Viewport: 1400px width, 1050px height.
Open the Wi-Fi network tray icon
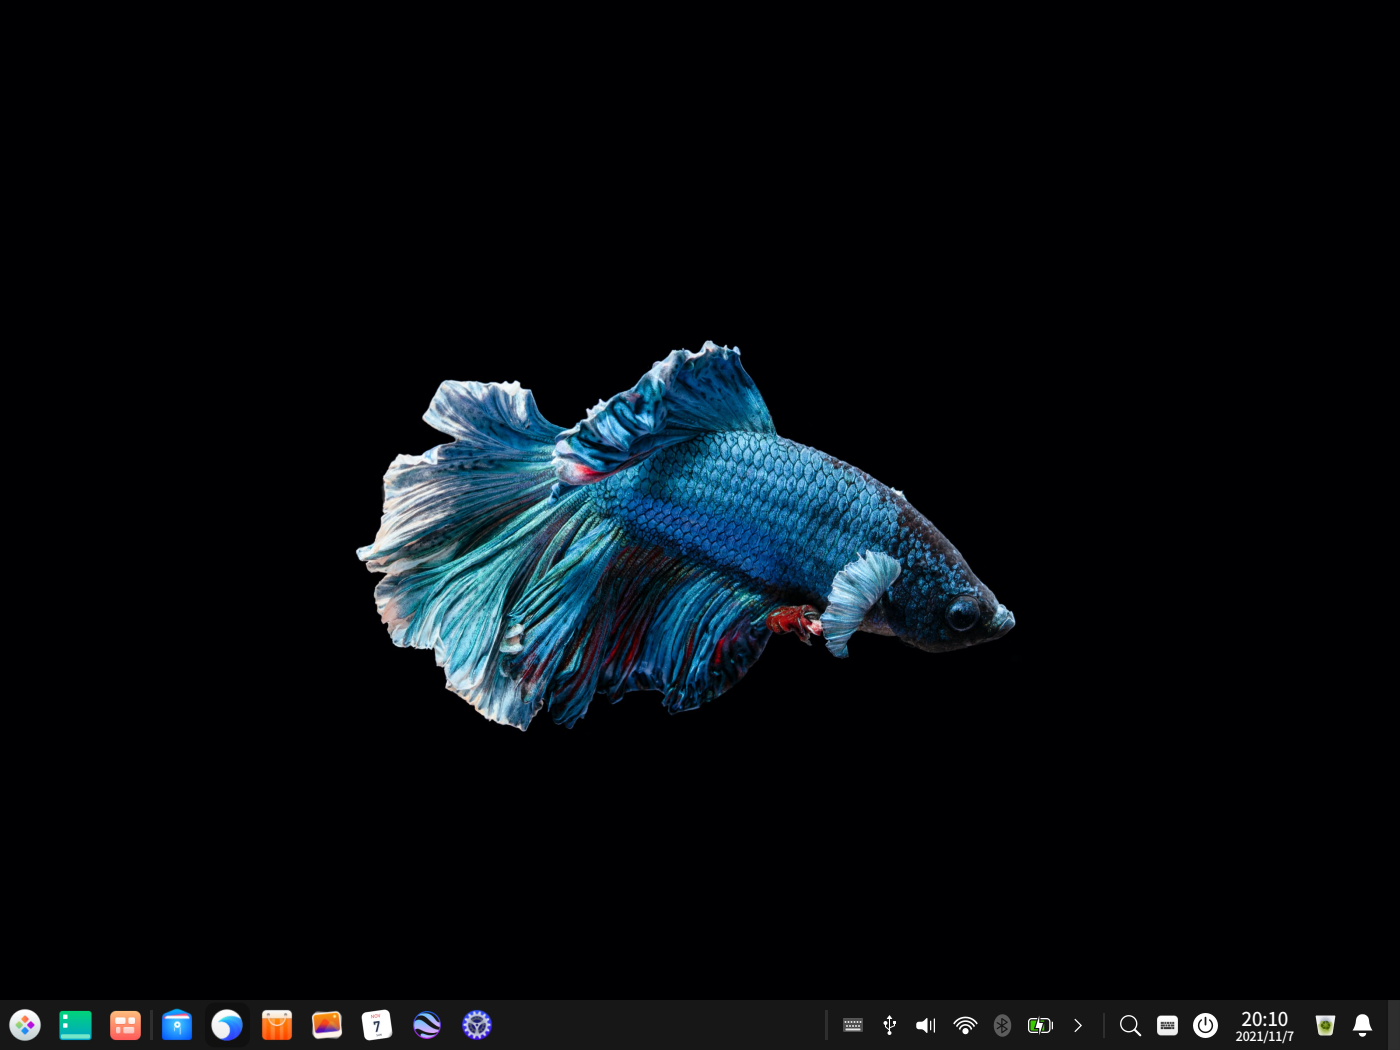[965, 1025]
